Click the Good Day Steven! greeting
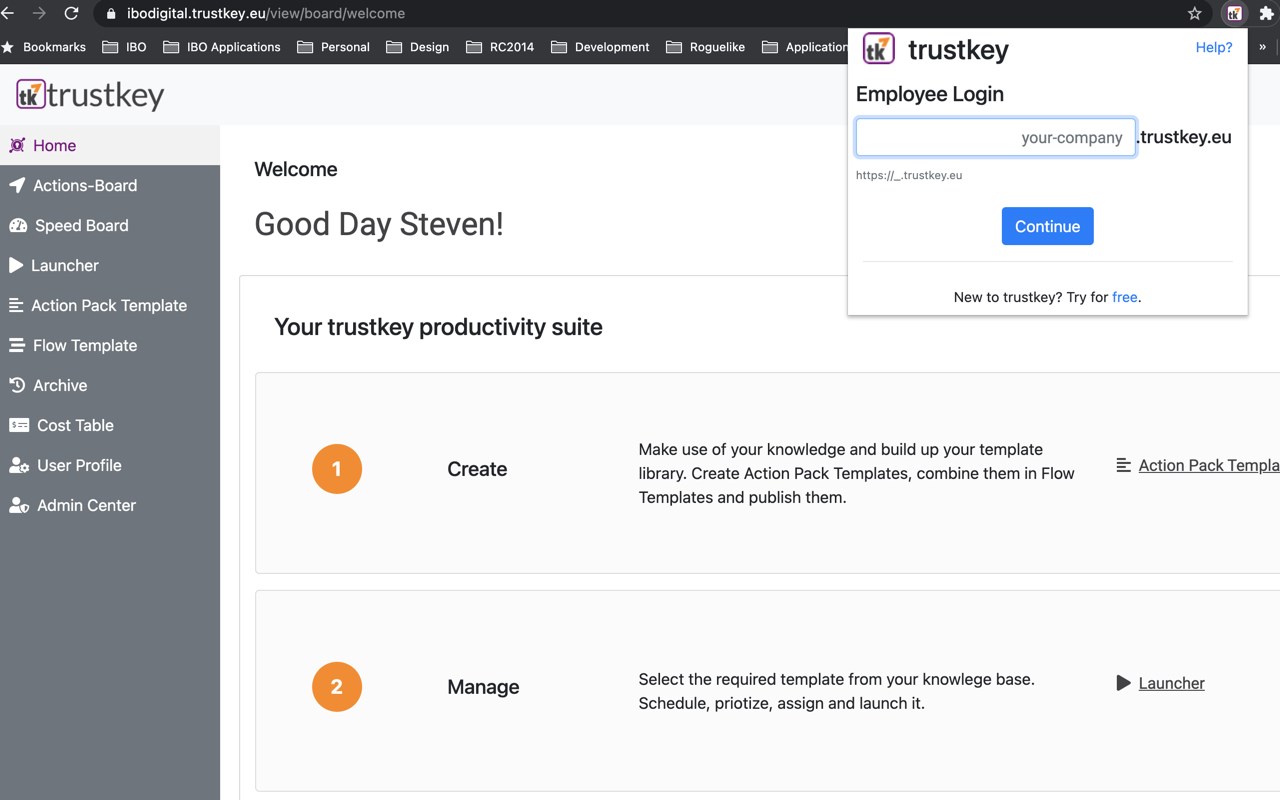The width and height of the screenshot is (1280, 800). tap(379, 224)
